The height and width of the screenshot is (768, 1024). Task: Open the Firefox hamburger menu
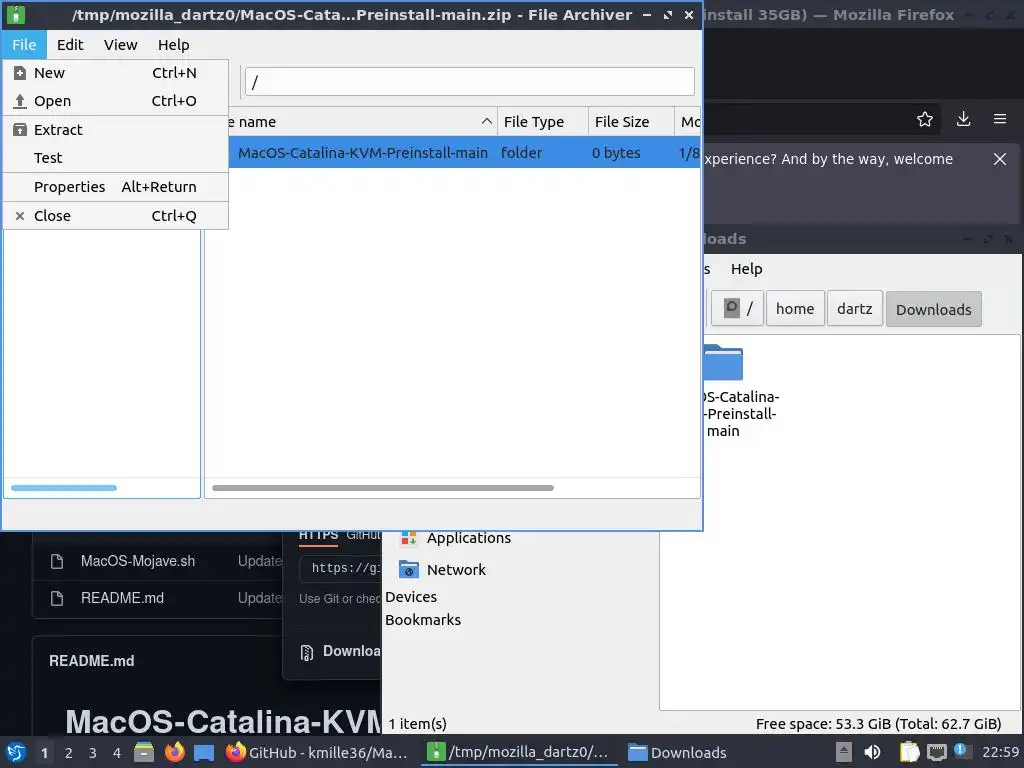pos(1000,119)
